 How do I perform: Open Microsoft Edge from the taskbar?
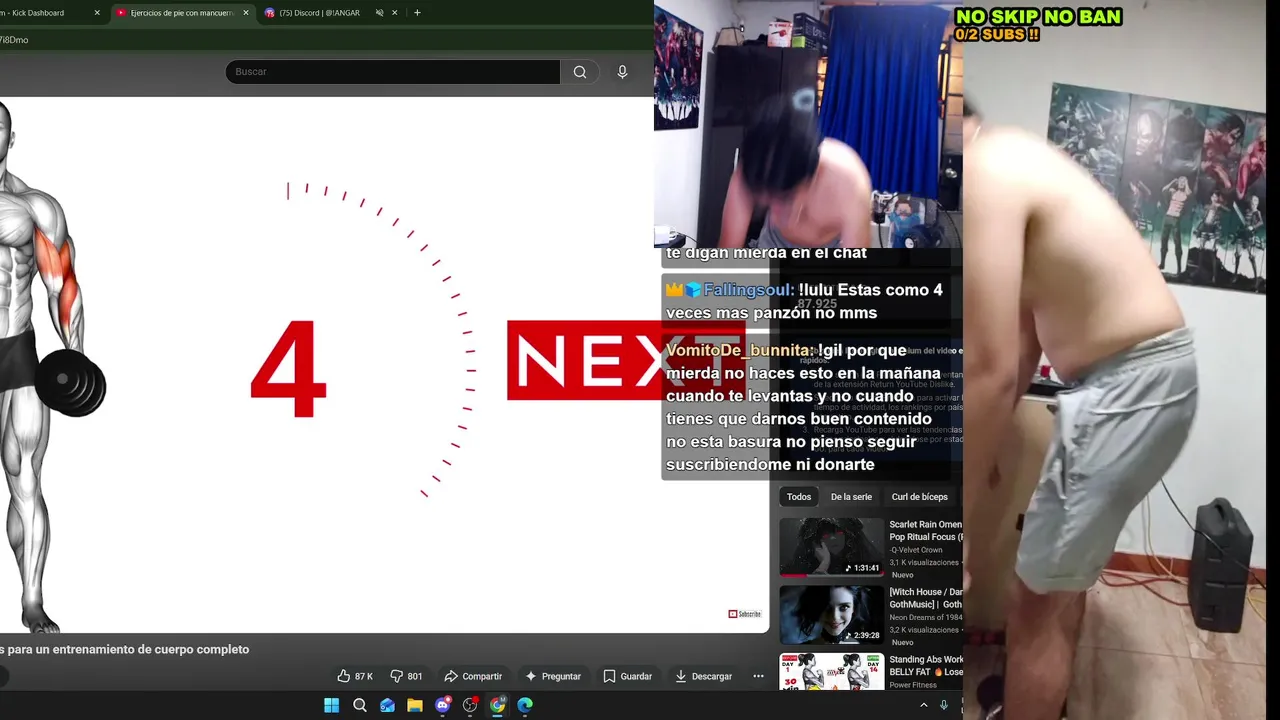(525, 705)
